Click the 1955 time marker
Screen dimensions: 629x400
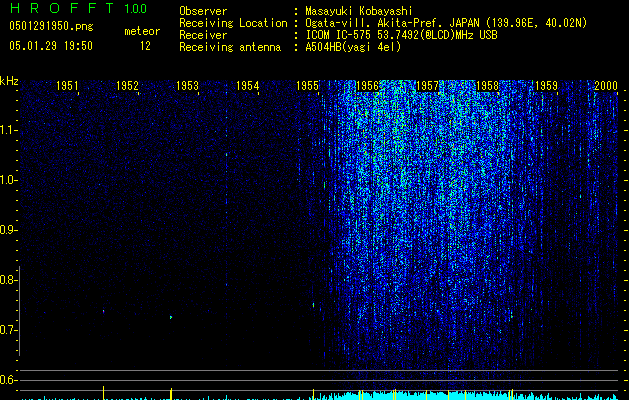tap(307, 85)
